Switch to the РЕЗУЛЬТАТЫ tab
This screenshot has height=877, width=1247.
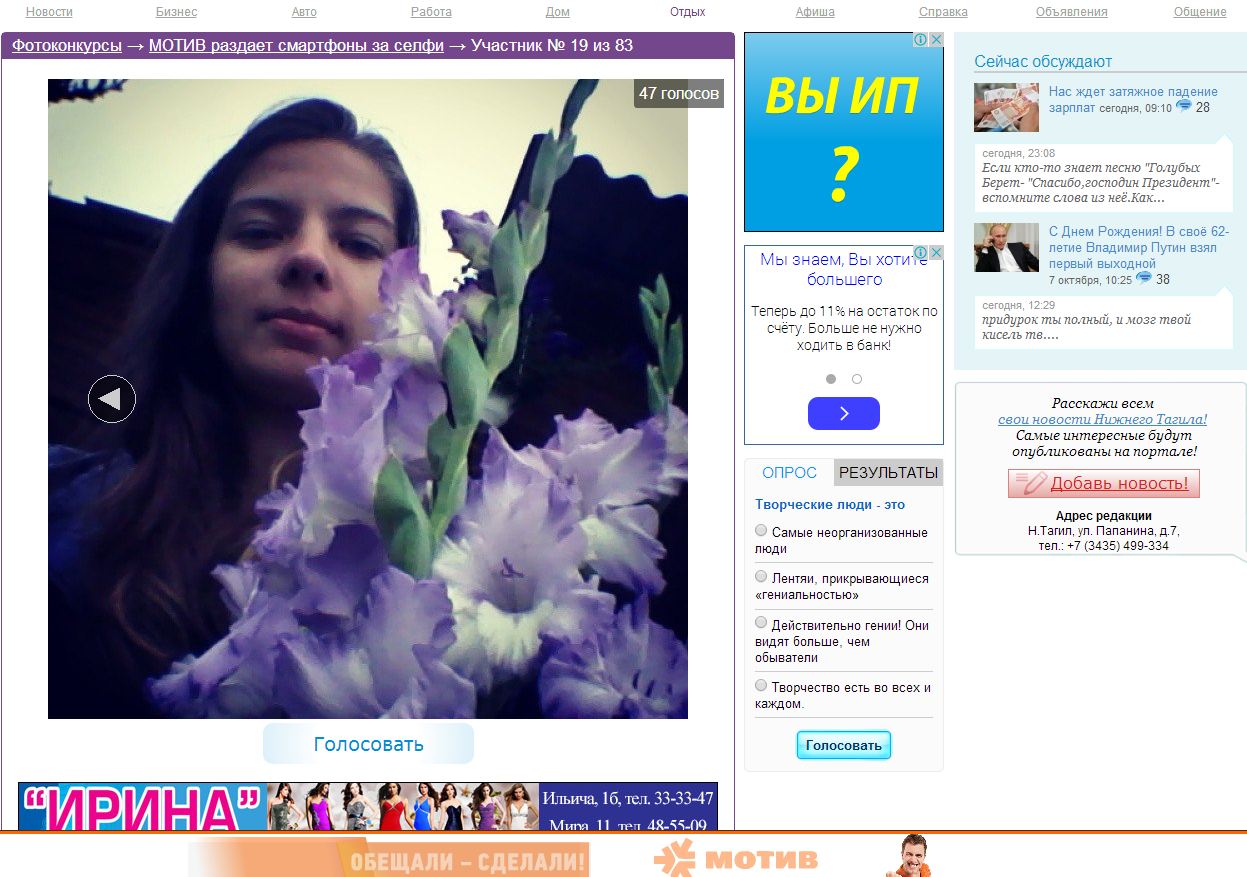888,473
